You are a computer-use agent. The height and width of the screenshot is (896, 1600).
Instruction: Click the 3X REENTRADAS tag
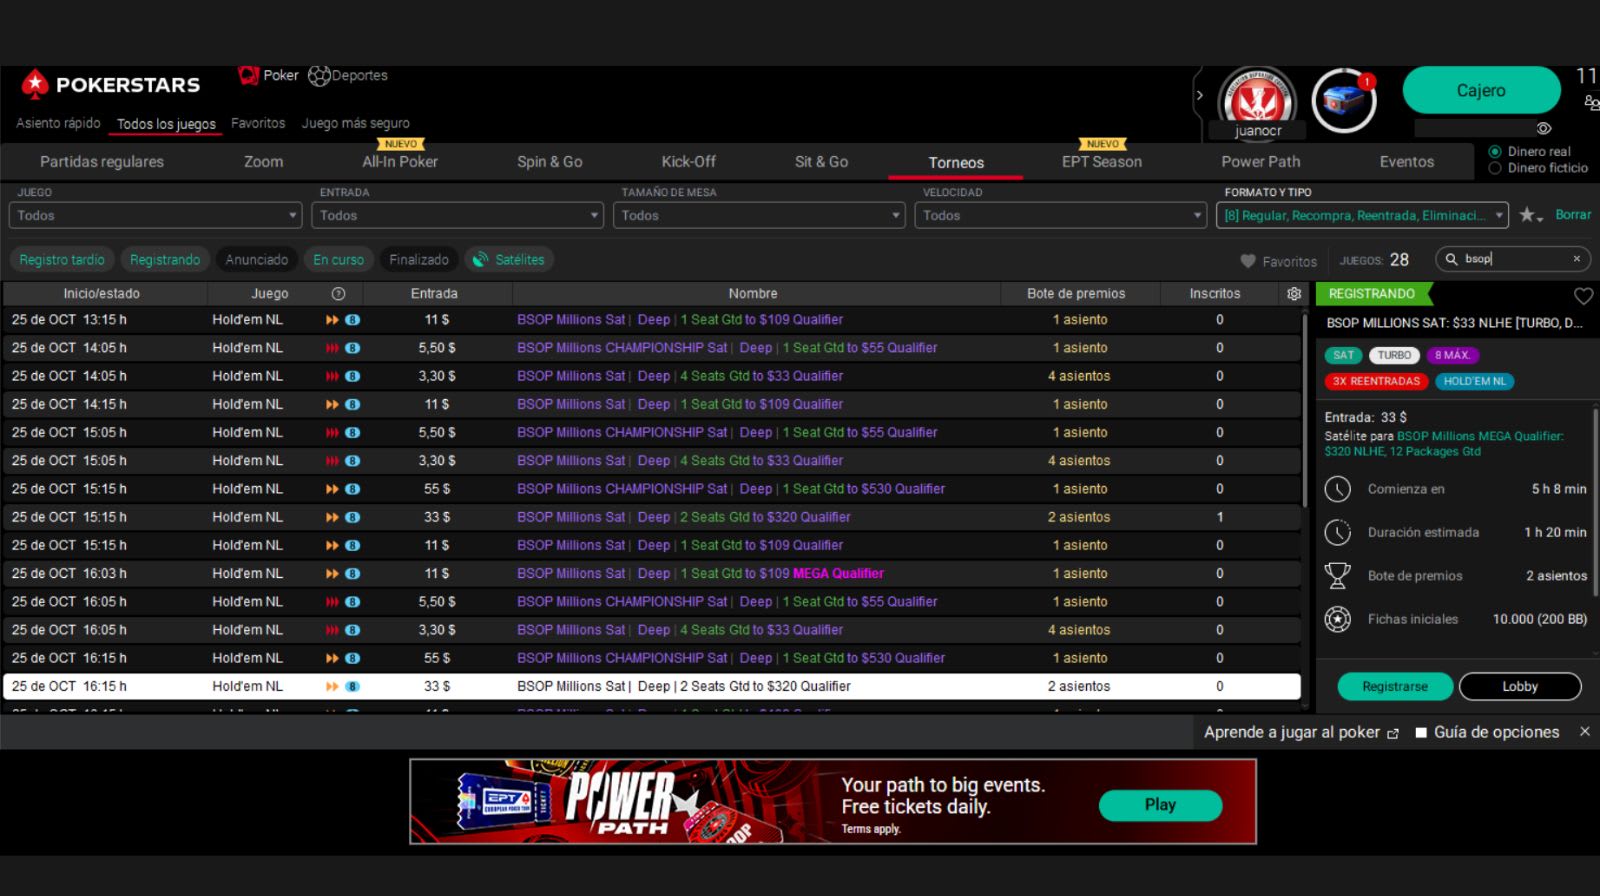tap(1376, 381)
